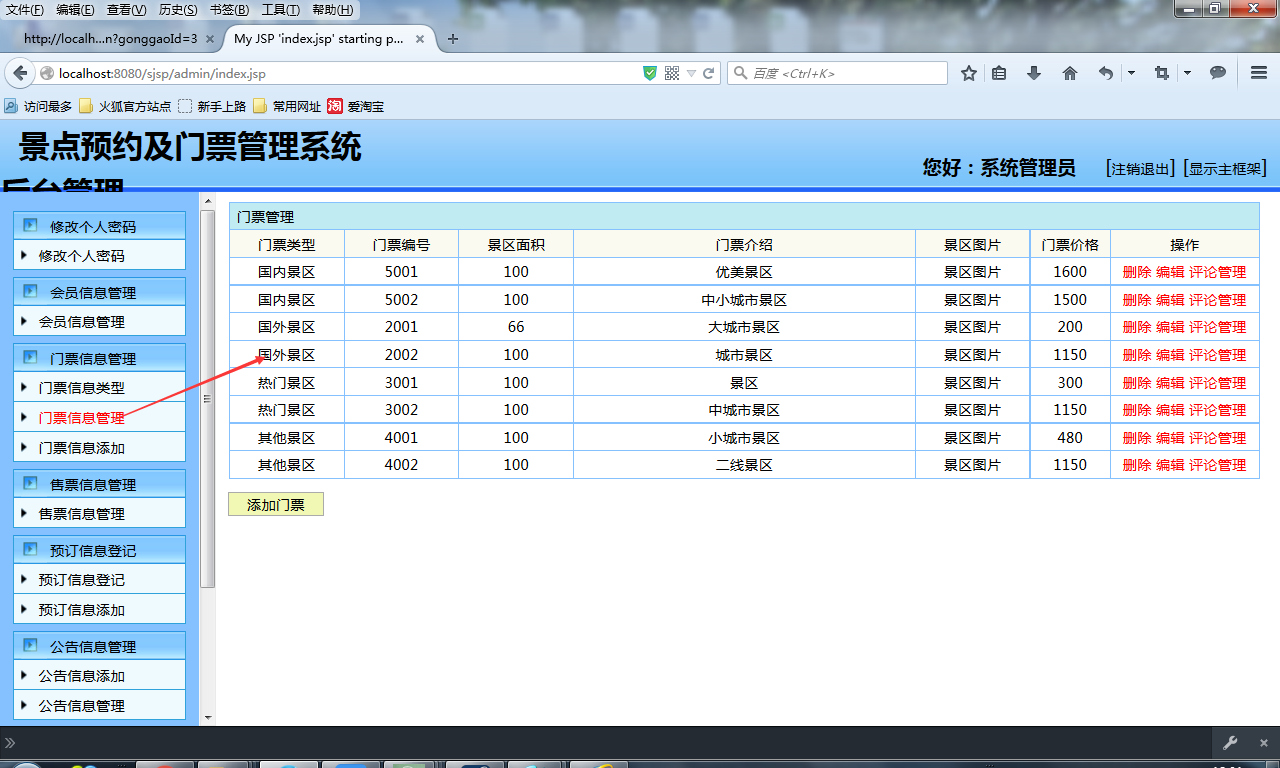Open dropdown arrow next to screenshot icon
This screenshot has height=768, width=1280.
click(1187, 73)
